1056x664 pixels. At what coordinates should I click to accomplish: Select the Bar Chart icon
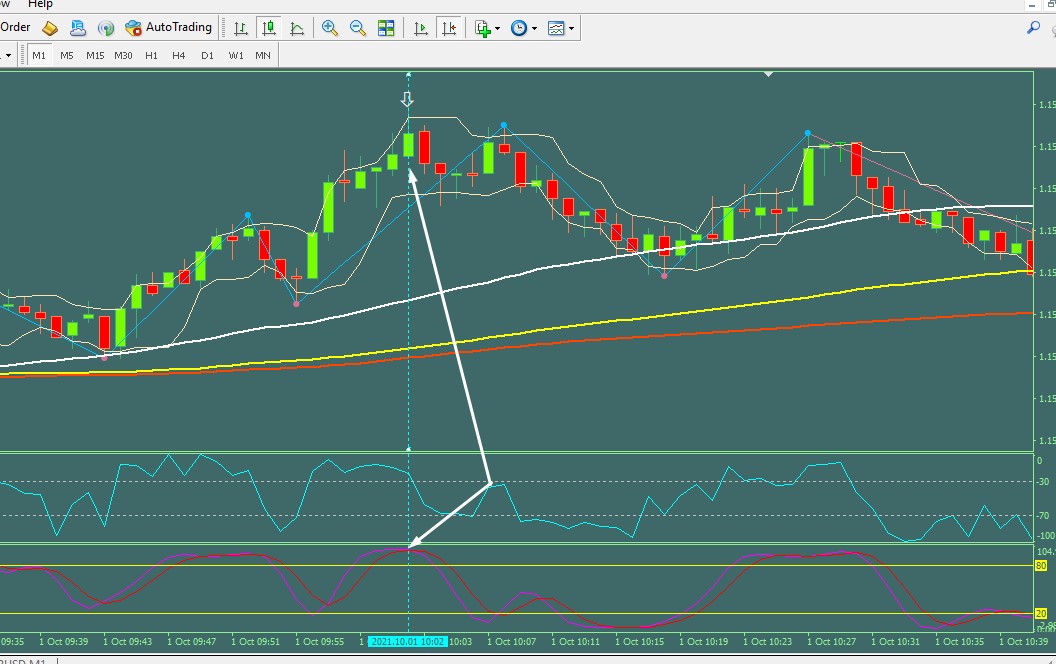(240, 28)
